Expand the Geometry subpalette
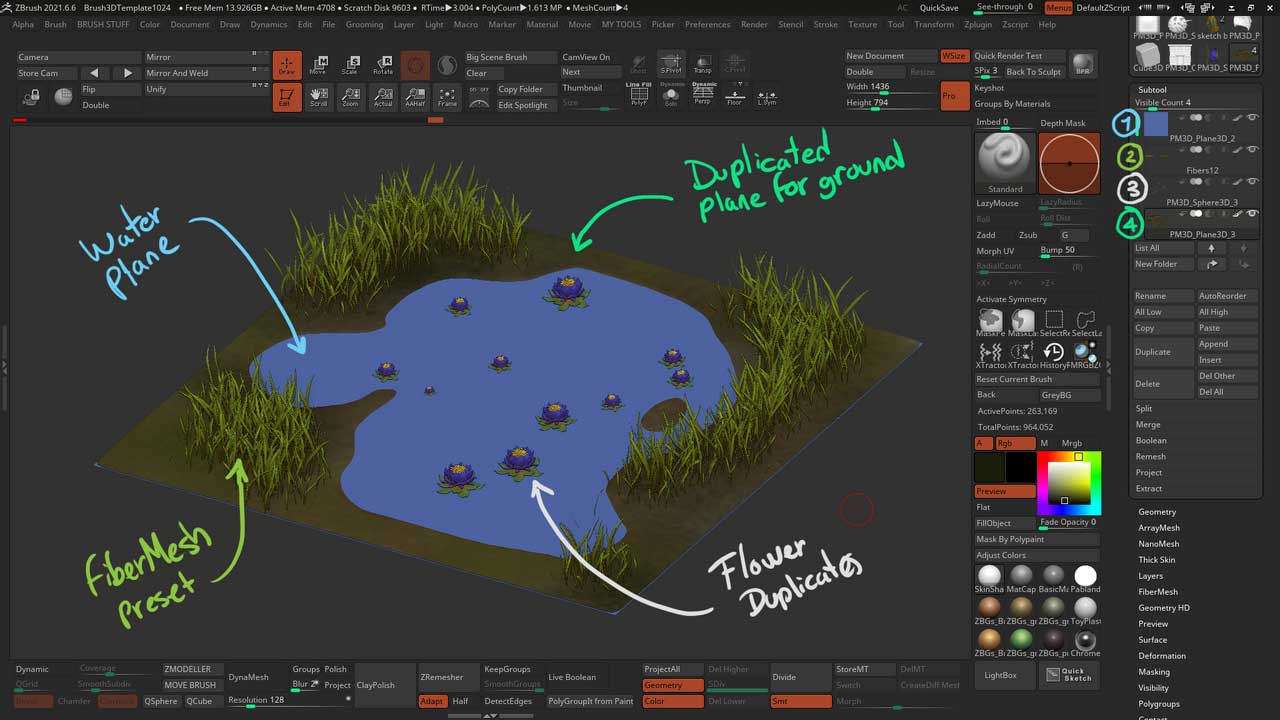The image size is (1280, 720). [x=1157, y=511]
